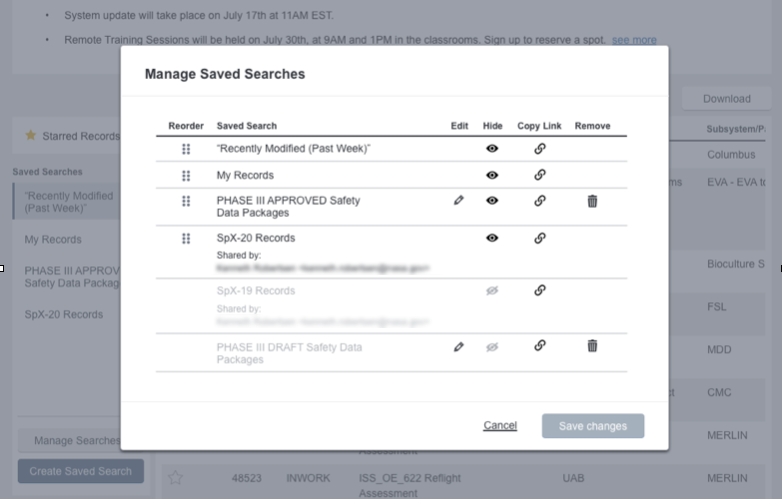This screenshot has height=499, width=782.
Task: Click the Download button
Action: pos(726,99)
